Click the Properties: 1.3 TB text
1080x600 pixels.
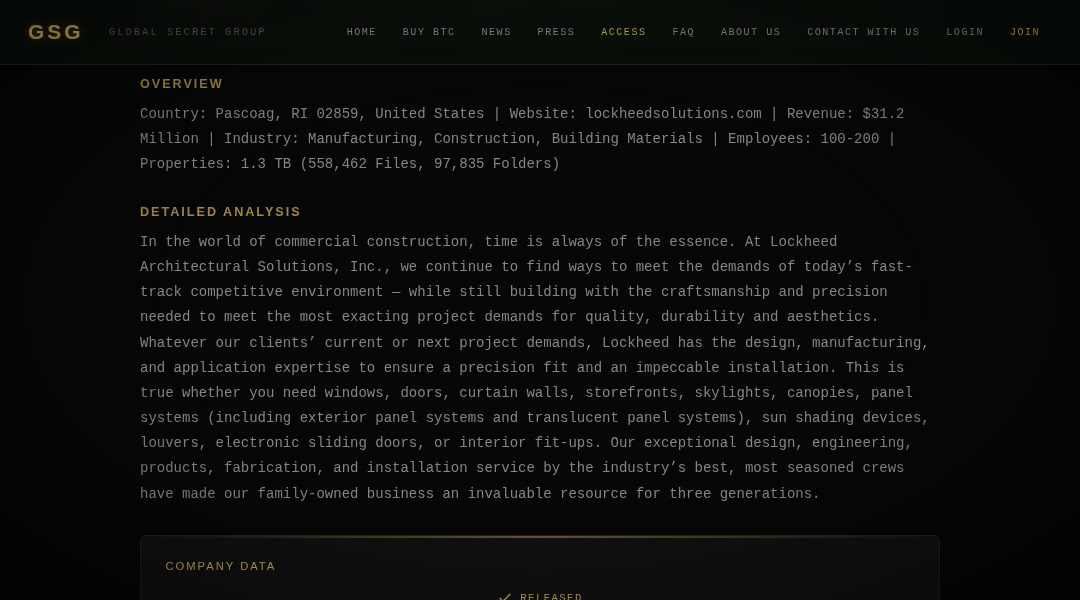point(216,164)
